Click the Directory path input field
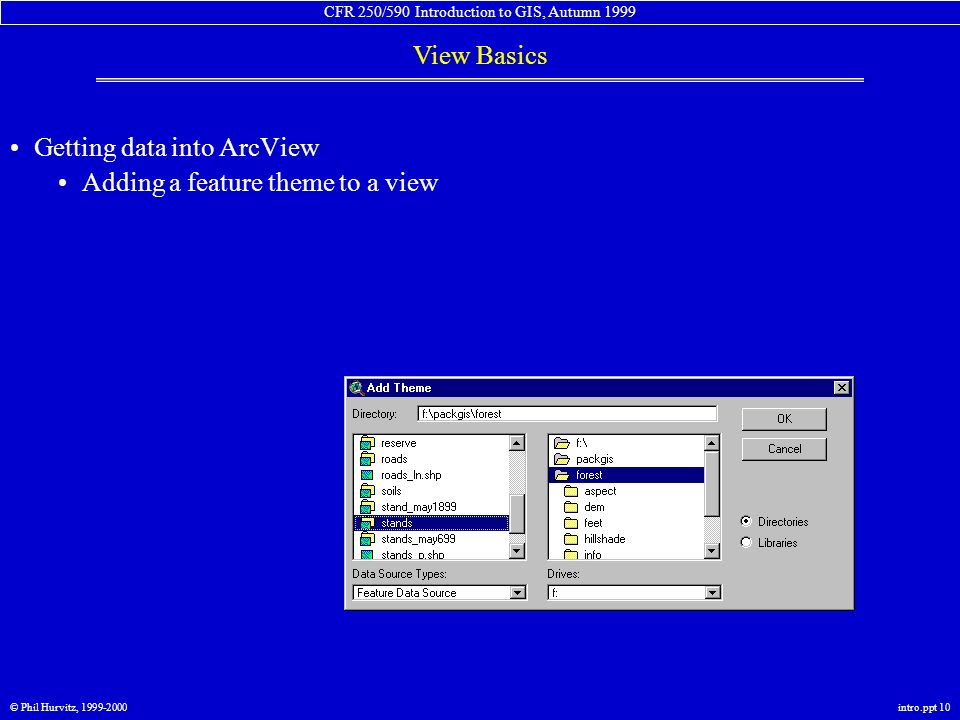 (567, 414)
